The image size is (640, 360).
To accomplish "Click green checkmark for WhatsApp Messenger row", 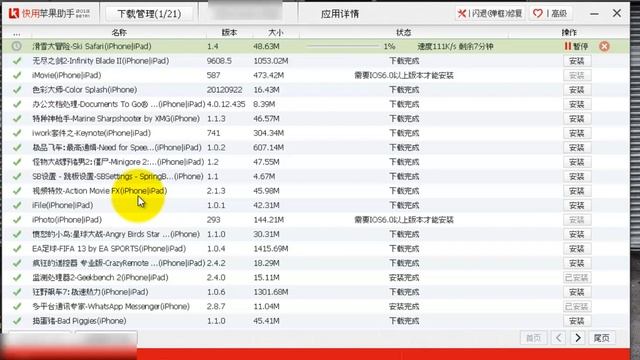I will (17, 307).
